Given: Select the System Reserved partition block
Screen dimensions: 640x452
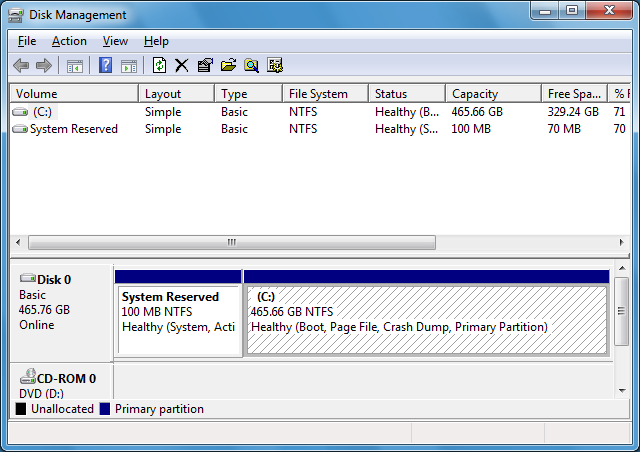Looking at the screenshot, I should pyautogui.click(x=178, y=314).
